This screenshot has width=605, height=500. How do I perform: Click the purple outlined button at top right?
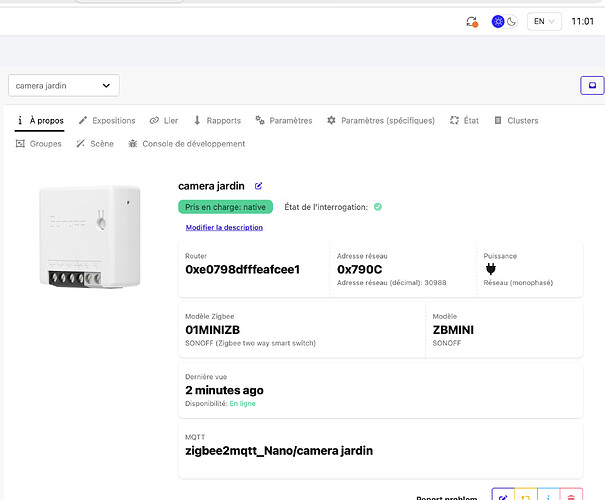point(592,85)
